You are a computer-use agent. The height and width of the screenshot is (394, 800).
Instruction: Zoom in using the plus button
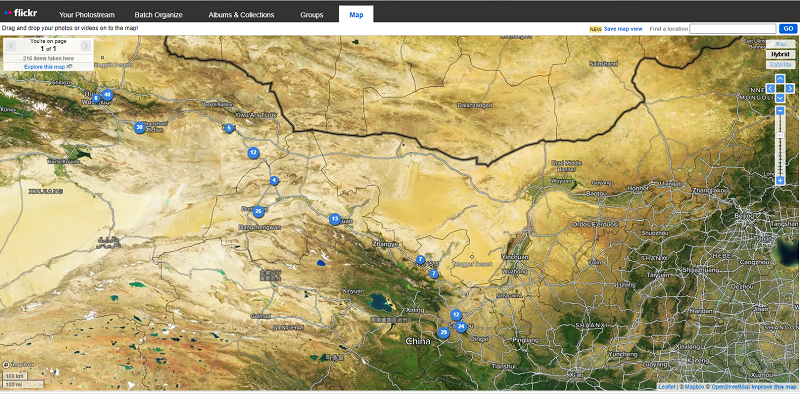pyautogui.click(x=780, y=180)
